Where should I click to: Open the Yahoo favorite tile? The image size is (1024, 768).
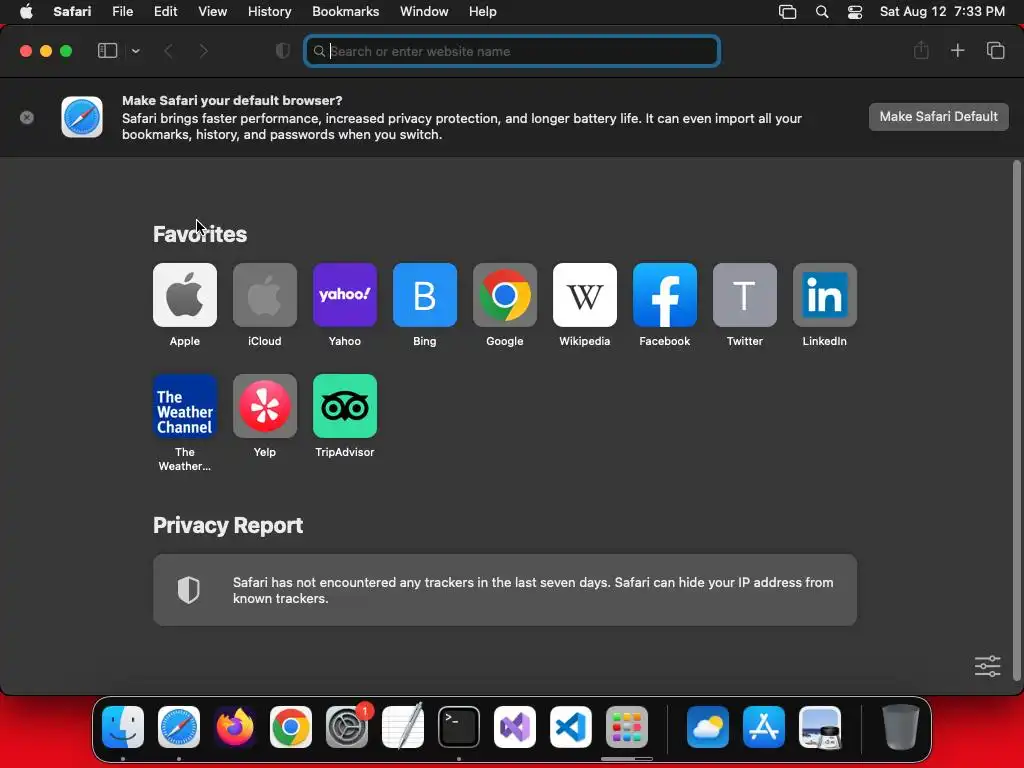pos(345,295)
